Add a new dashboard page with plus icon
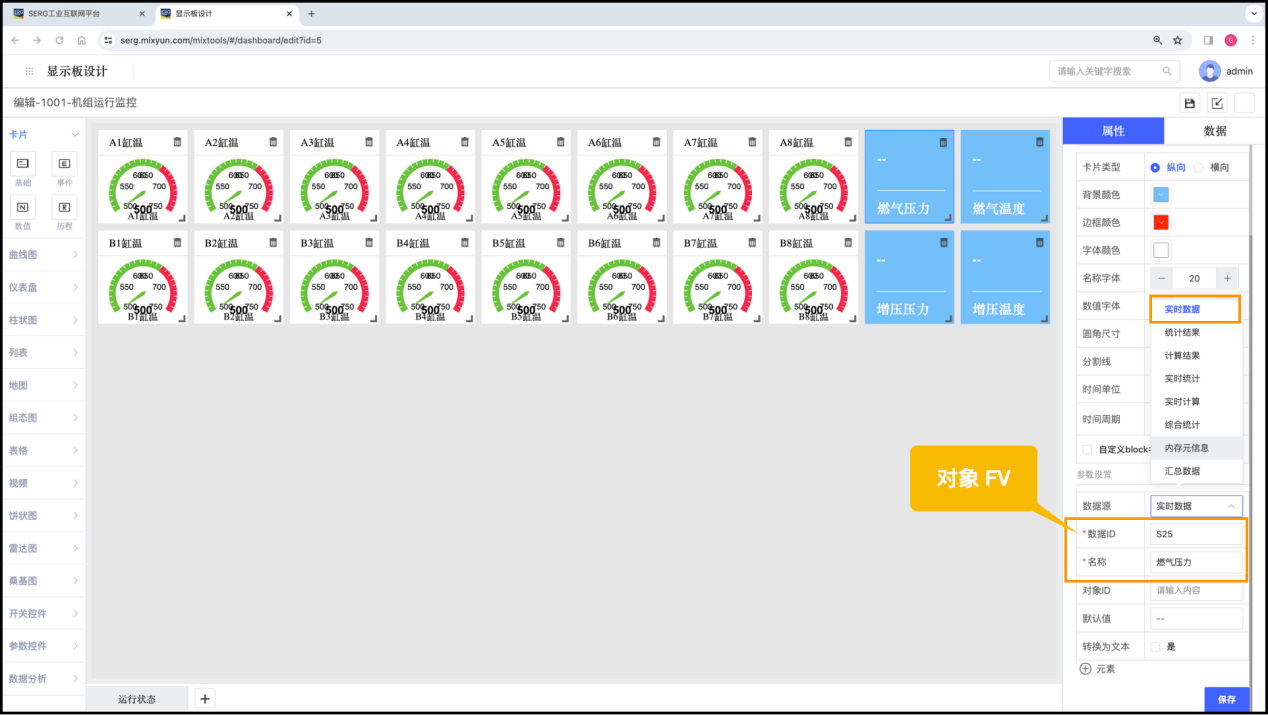1268x715 pixels. 204,699
